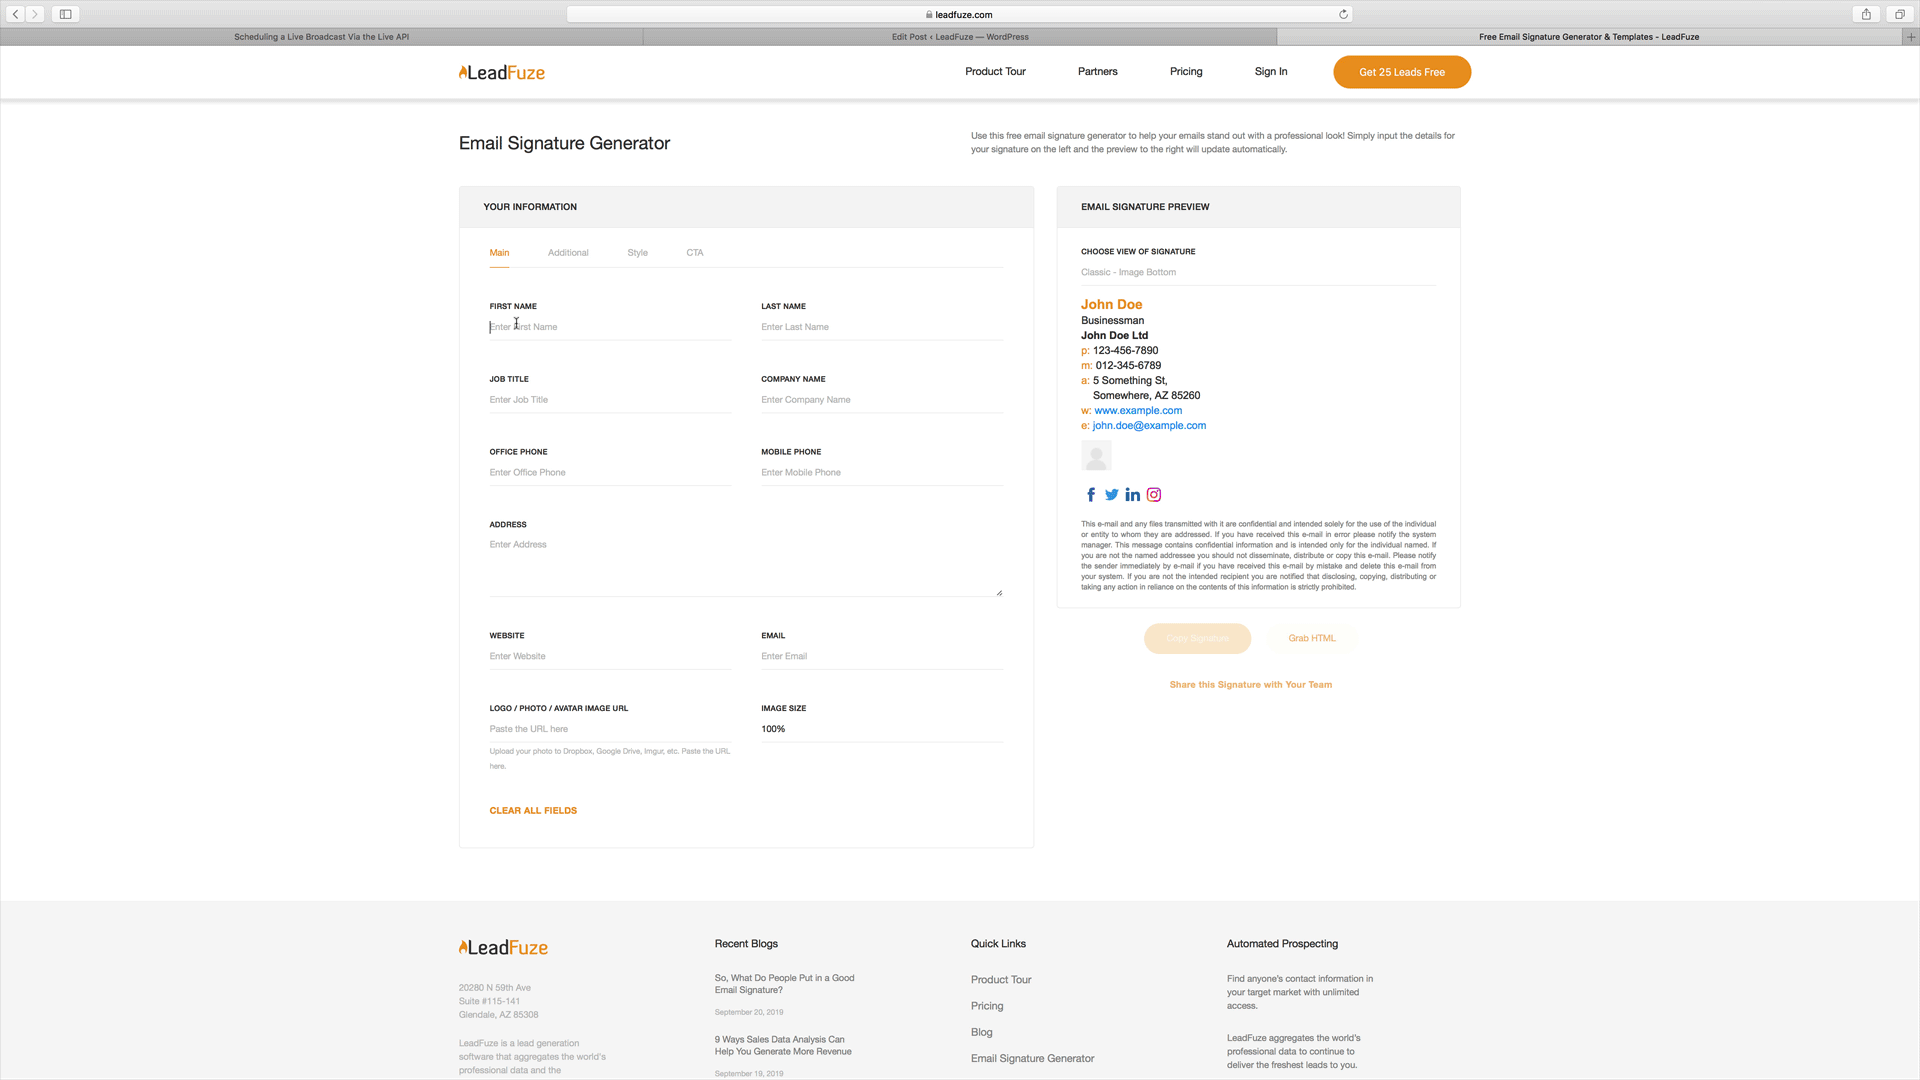
Task: Focus the Mobile Phone input field
Action: 881,473
